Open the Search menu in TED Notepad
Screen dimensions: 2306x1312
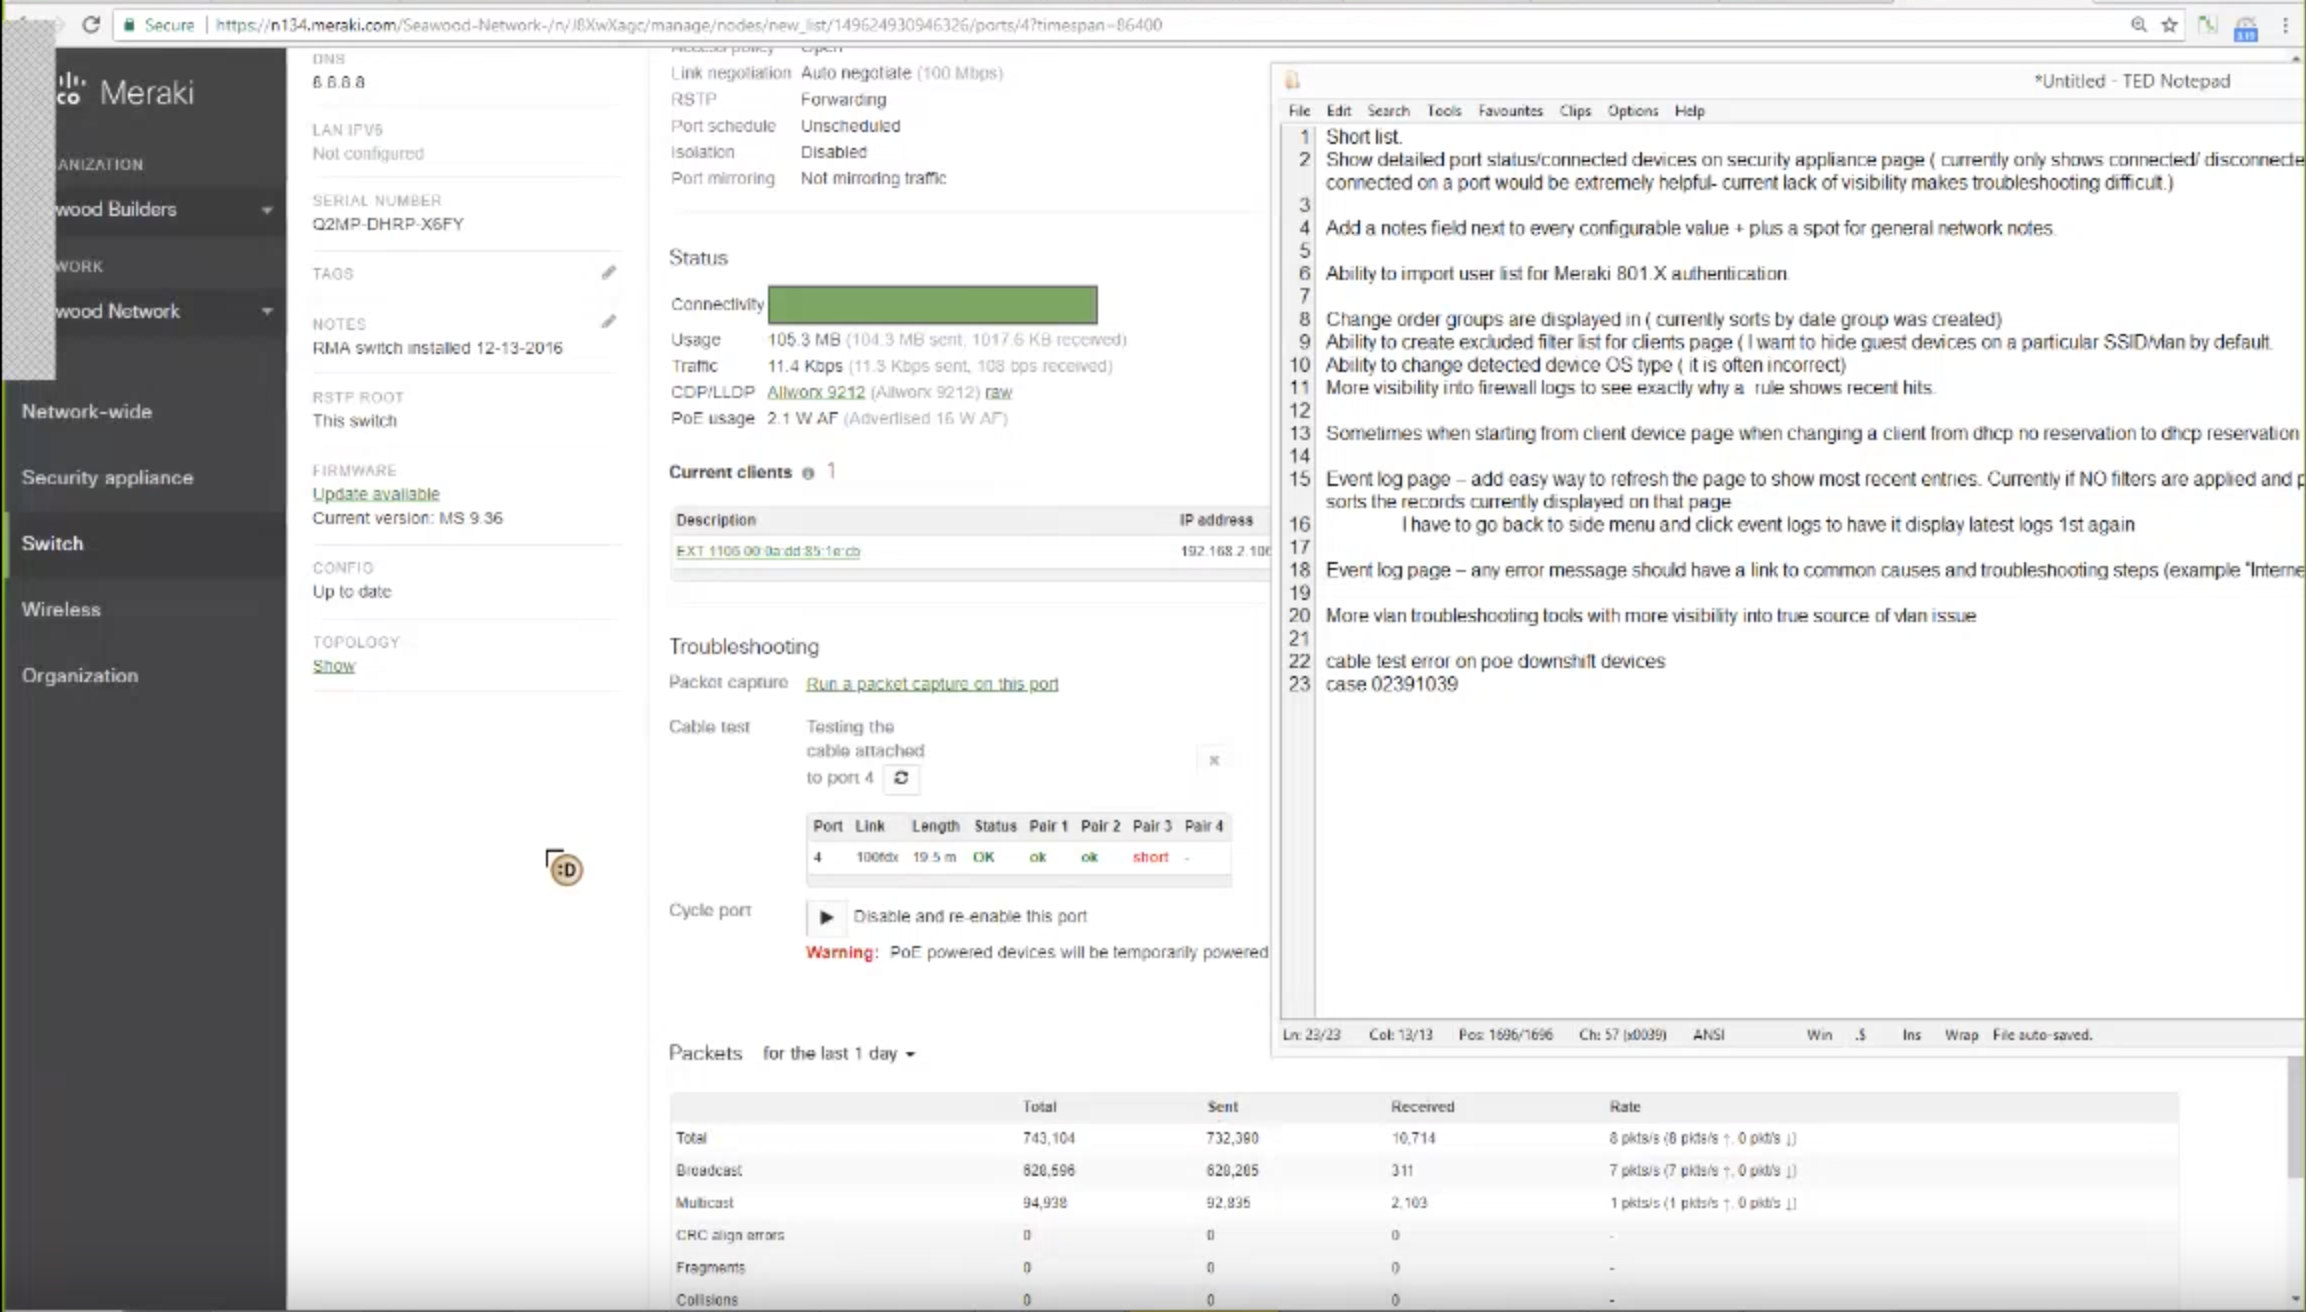click(x=1388, y=111)
